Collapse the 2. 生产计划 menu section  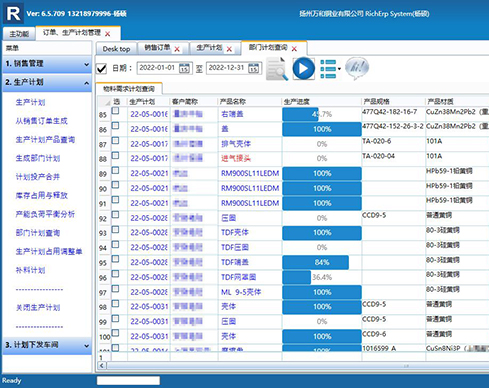pyautogui.click(x=47, y=82)
